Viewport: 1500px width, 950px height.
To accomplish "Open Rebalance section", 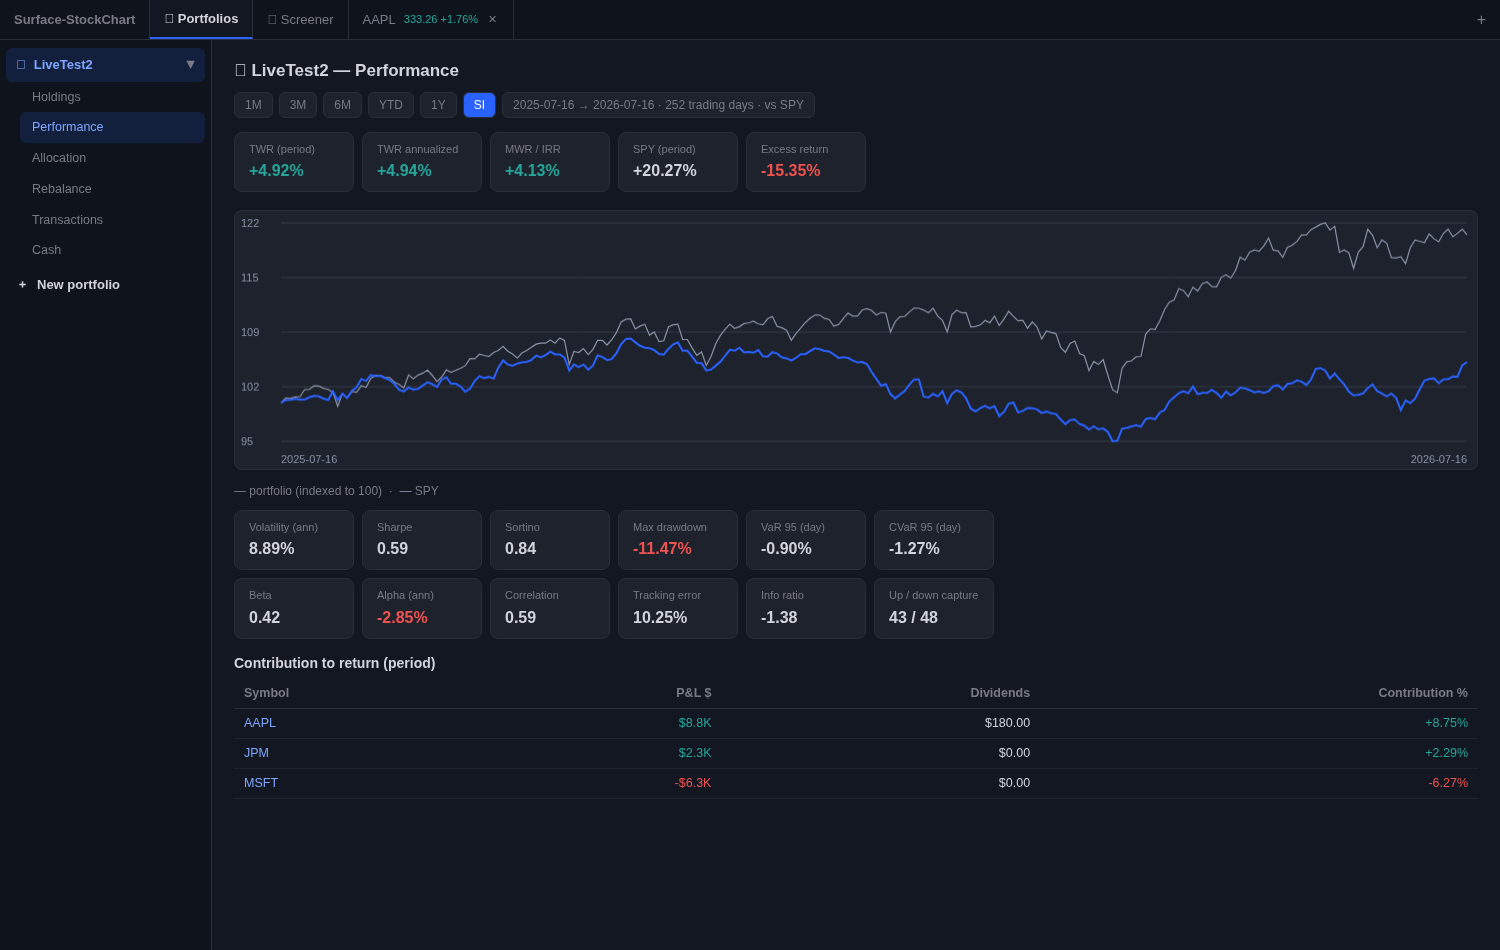I will (x=112, y=189).
